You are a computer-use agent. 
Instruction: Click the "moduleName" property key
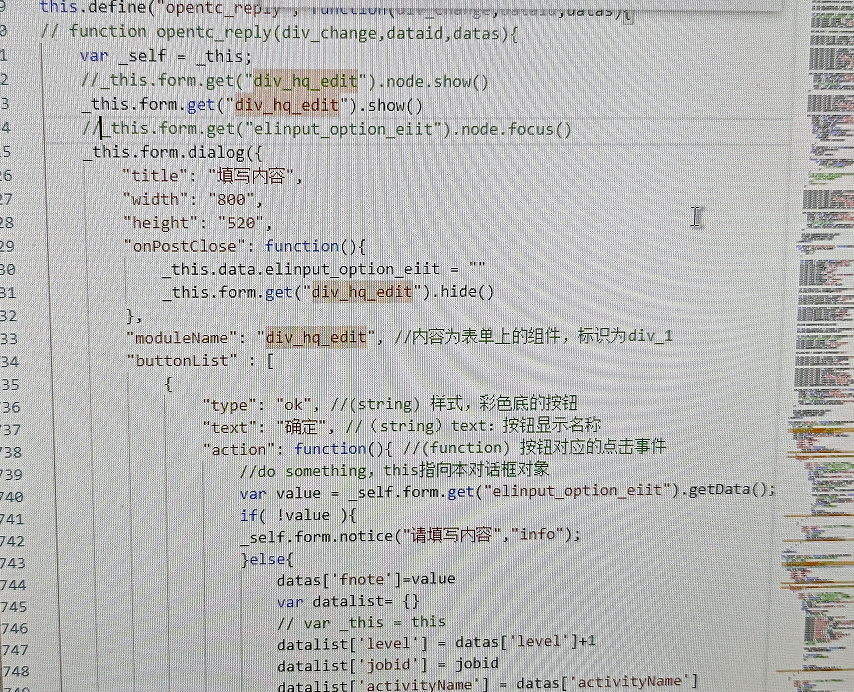pos(185,338)
